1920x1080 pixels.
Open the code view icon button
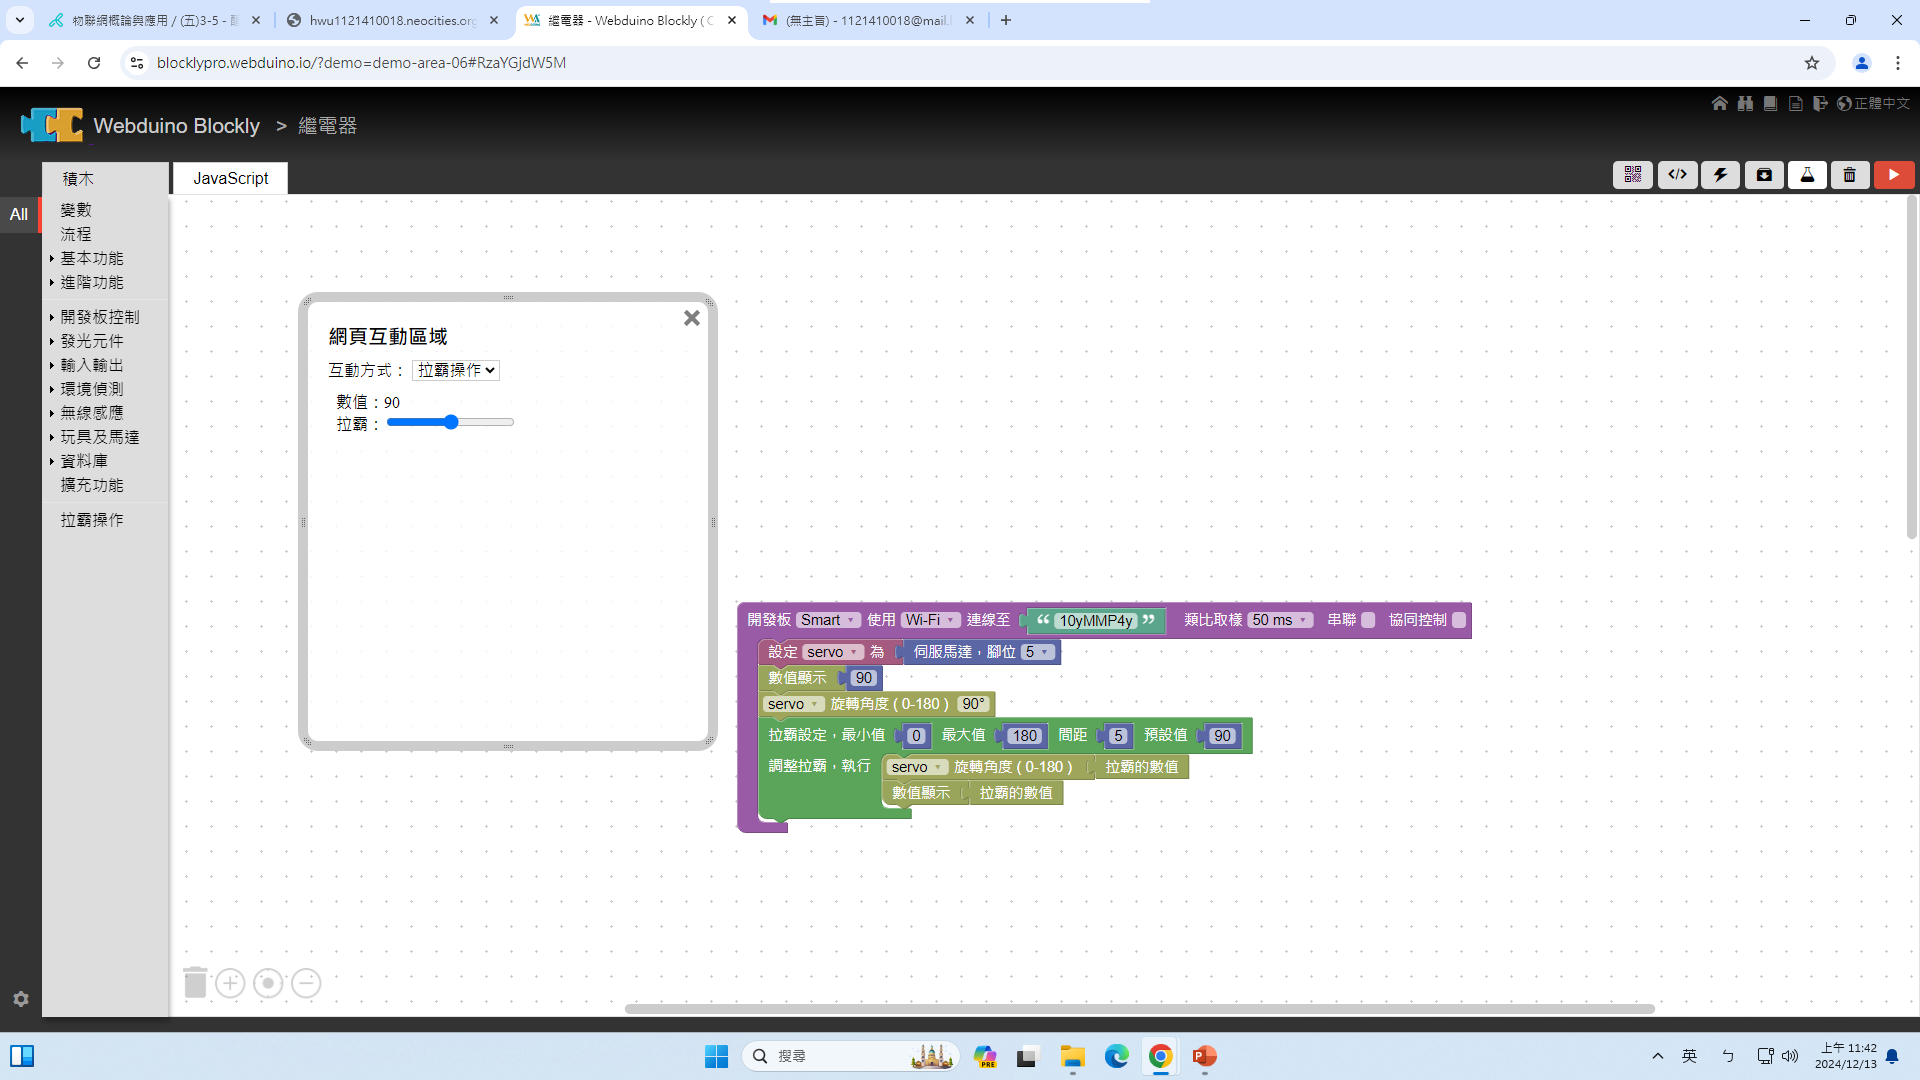[x=1677, y=175]
